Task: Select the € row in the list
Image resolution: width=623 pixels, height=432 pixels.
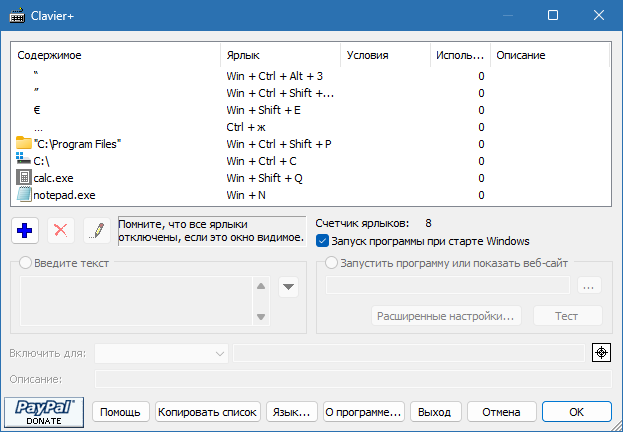Action: (x=311, y=110)
